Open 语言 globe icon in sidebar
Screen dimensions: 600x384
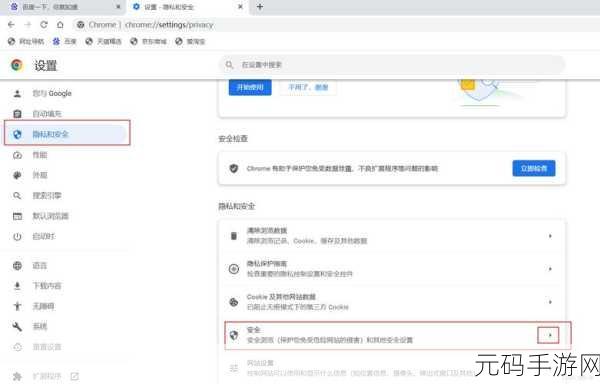[x=17, y=265]
